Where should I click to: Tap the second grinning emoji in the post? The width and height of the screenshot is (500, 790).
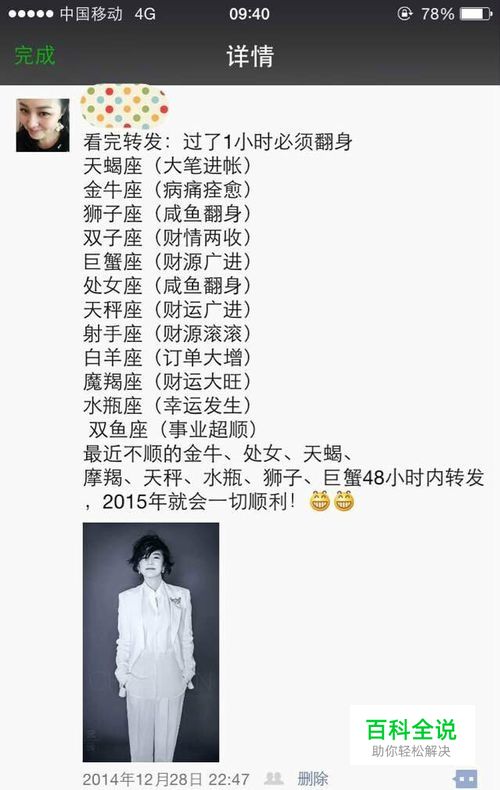[344, 501]
